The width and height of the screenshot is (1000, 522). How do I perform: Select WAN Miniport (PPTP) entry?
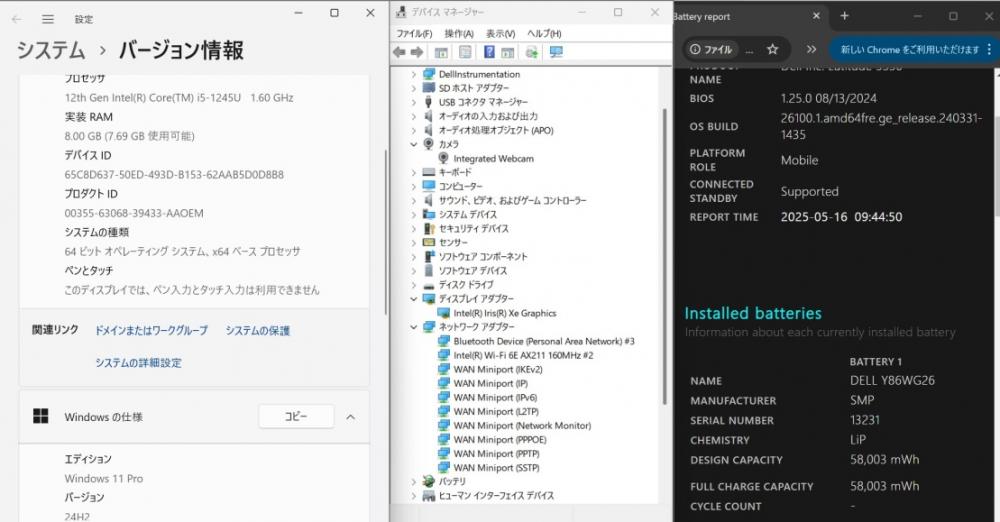pyautogui.click(x=497, y=454)
